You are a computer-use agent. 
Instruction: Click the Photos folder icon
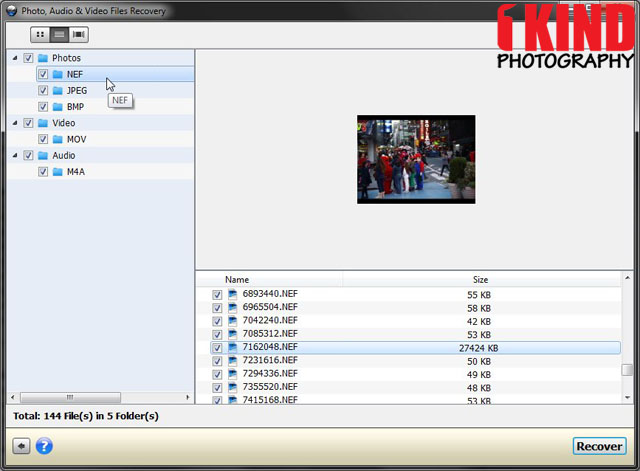[43, 58]
